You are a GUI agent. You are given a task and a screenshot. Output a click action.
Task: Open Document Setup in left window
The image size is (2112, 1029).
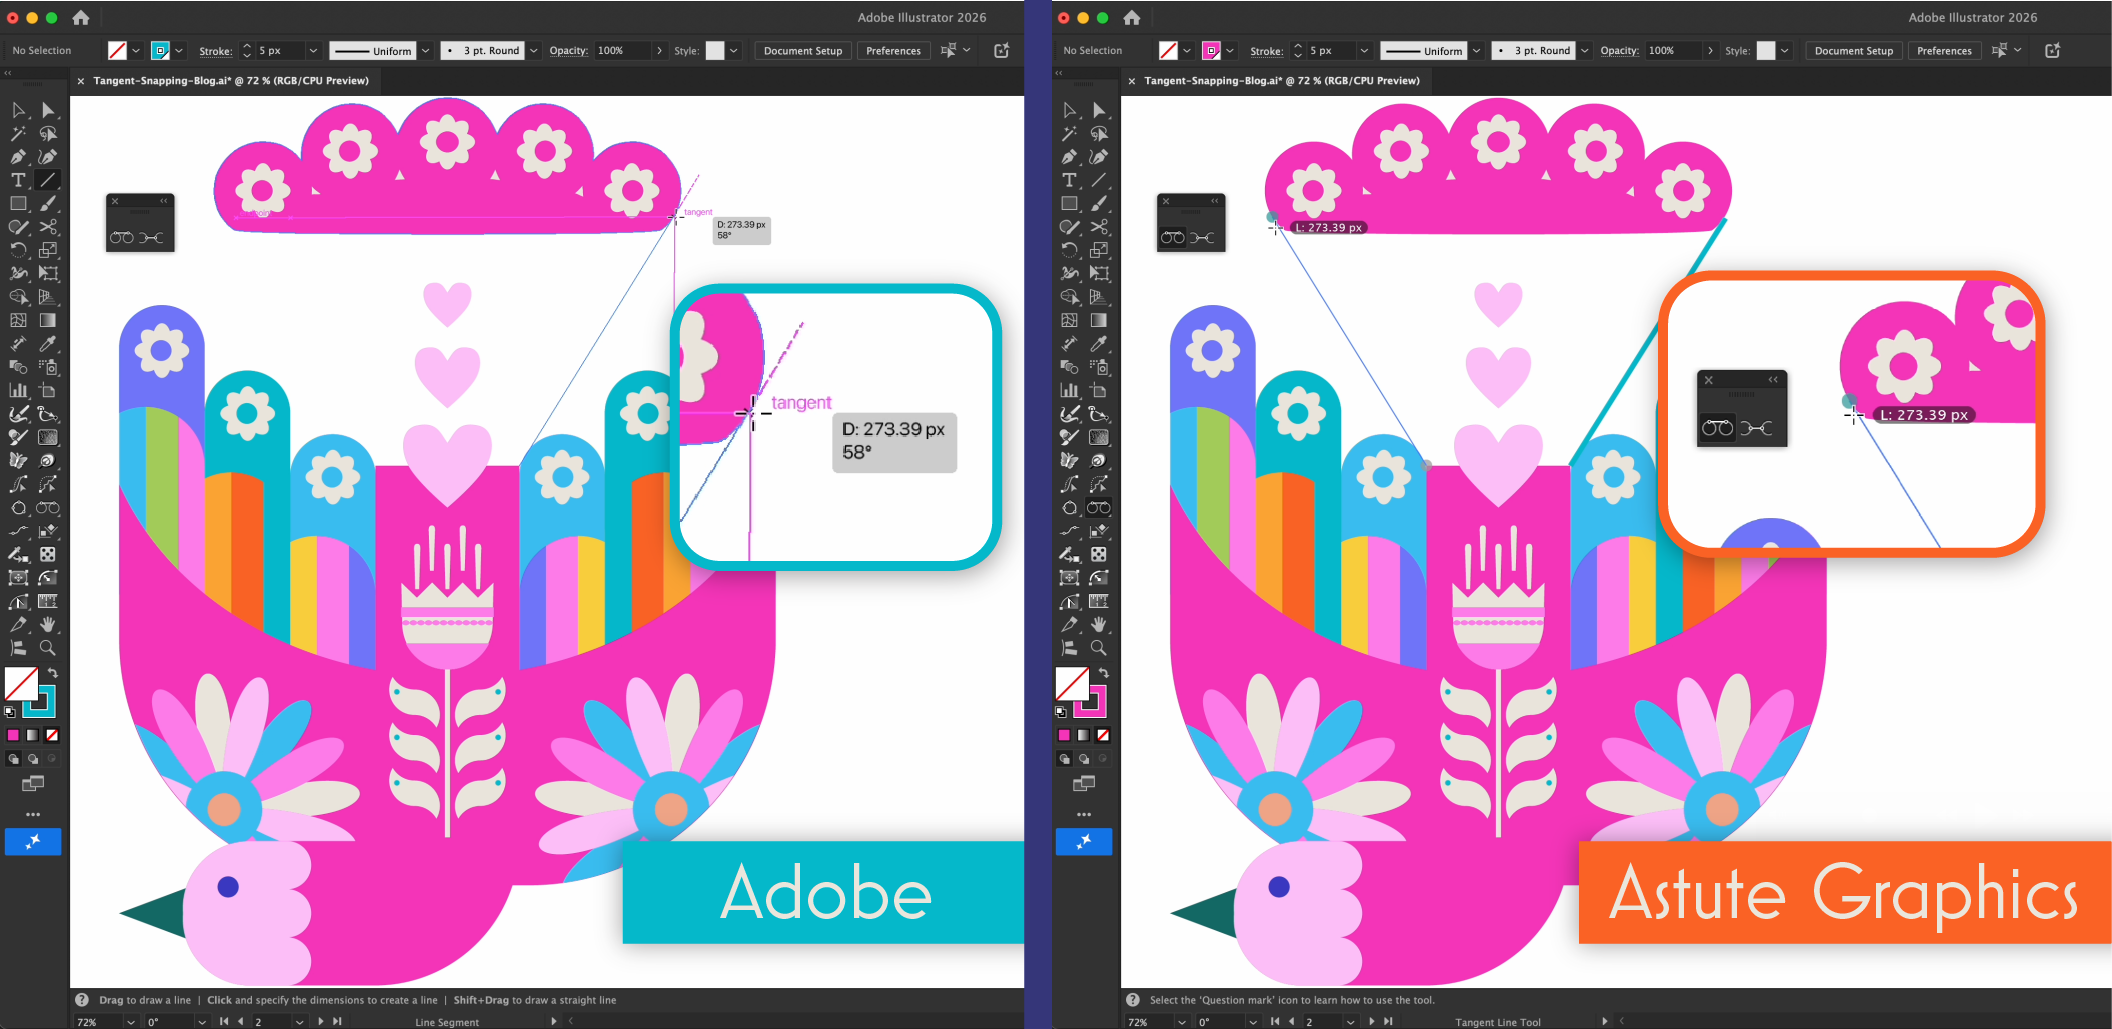tap(802, 51)
